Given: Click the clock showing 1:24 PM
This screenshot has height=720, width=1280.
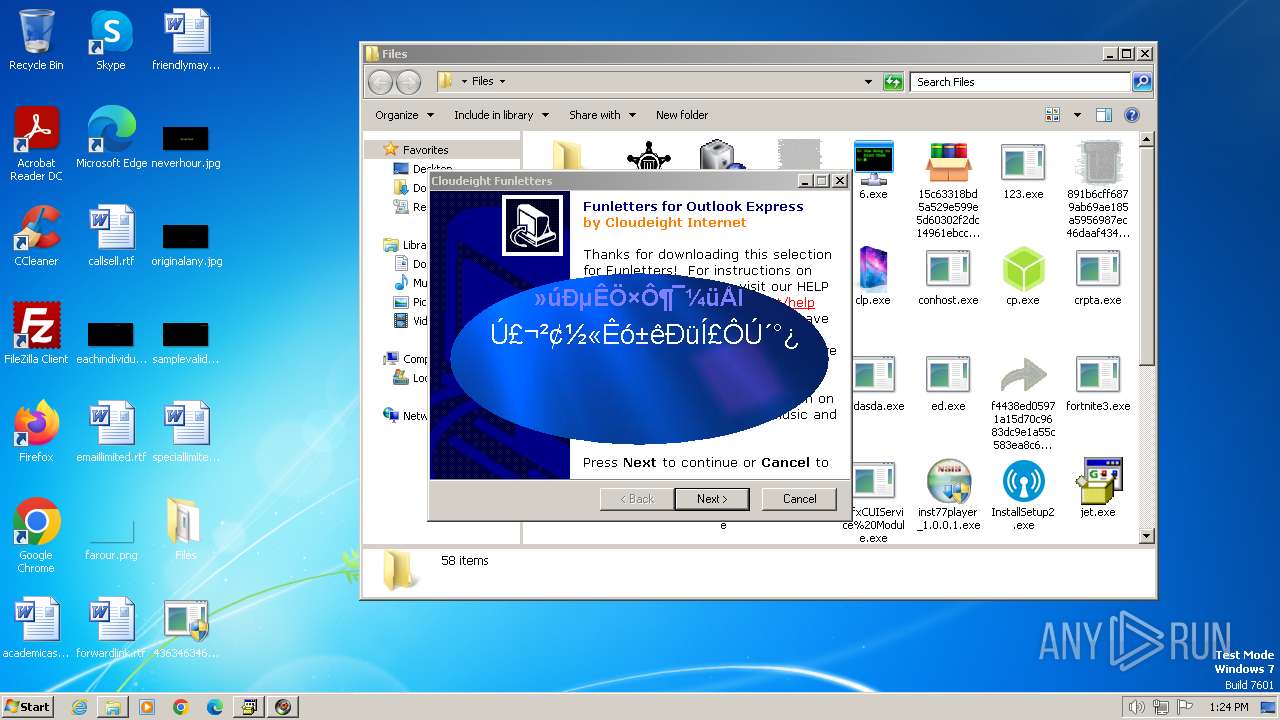Looking at the screenshot, I should click(x=1228, y=707).
